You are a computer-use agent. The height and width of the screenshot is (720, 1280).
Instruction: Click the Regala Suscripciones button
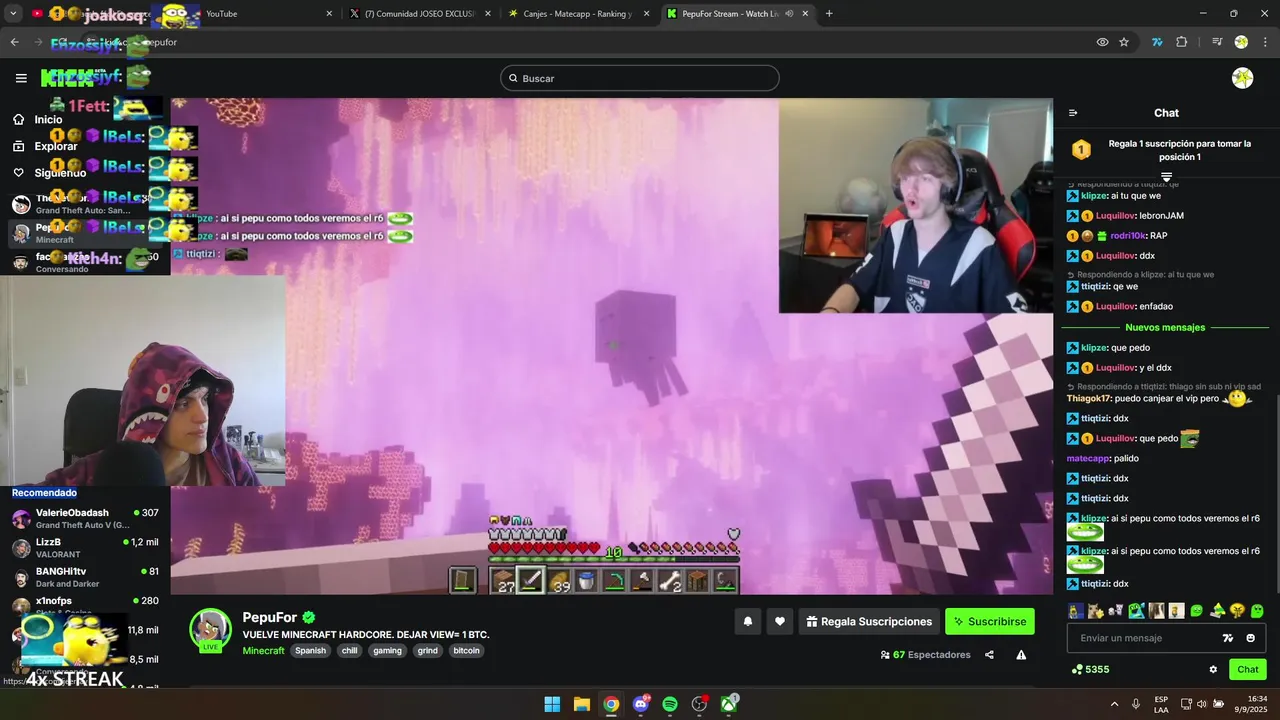click(x=869, y=621)
